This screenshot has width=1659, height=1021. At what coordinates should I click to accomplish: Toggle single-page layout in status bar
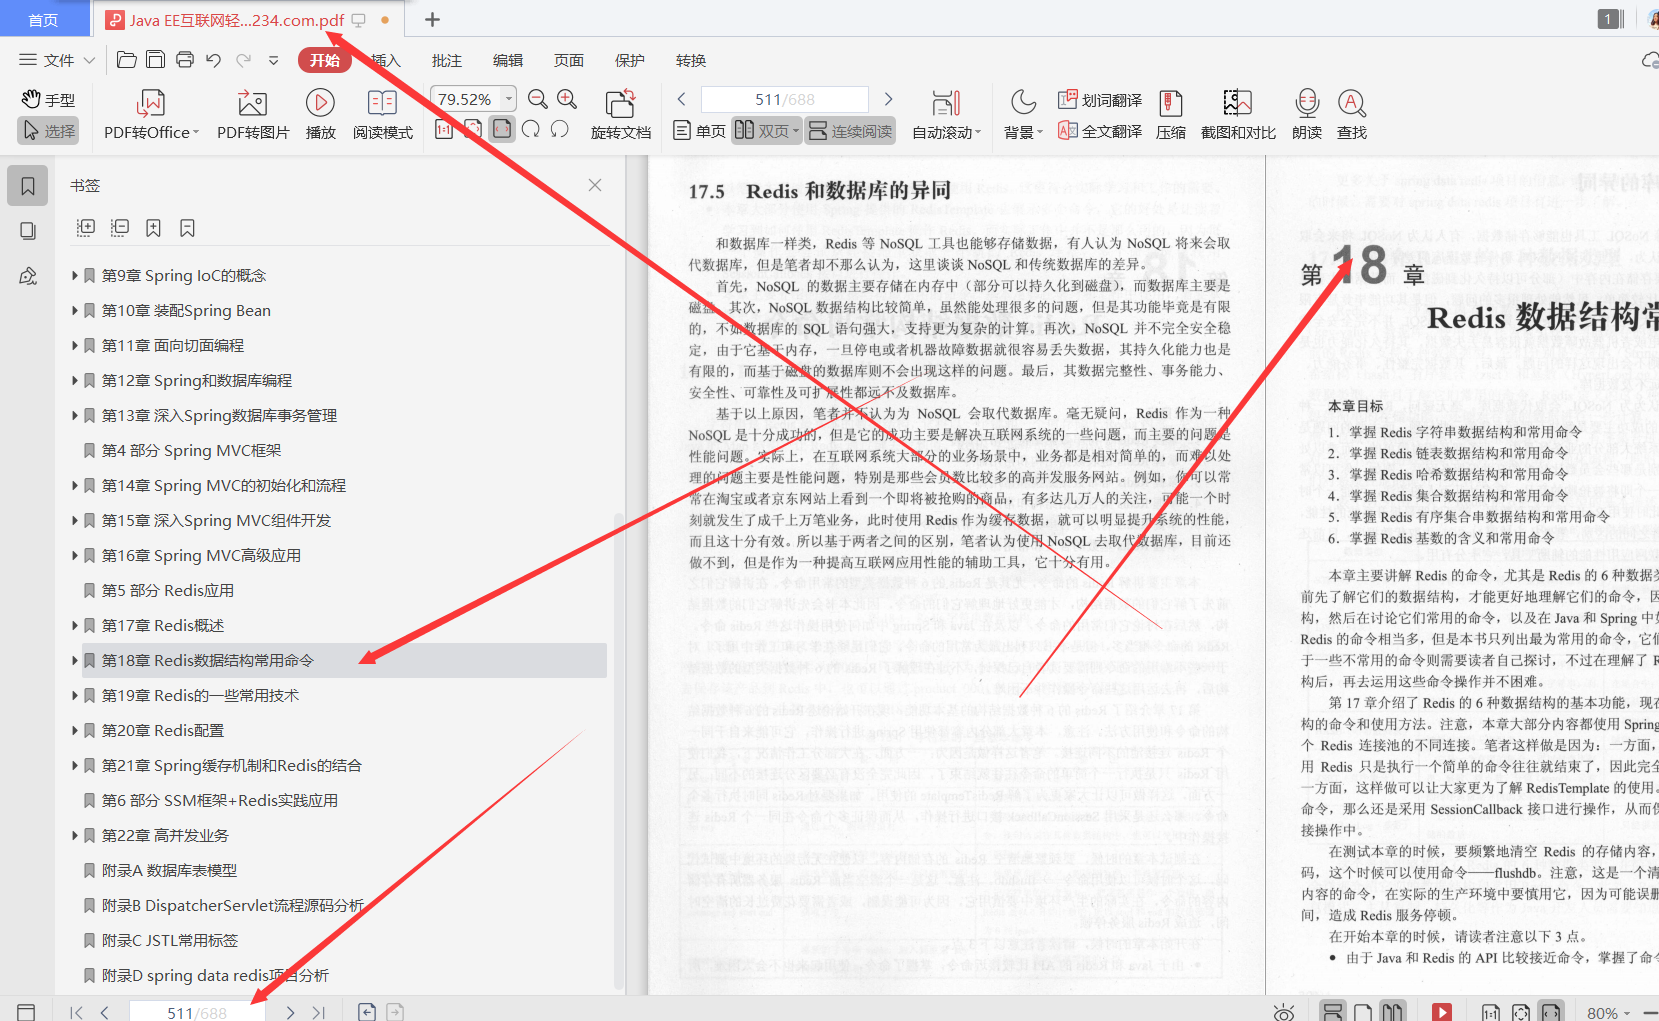1363,1012
